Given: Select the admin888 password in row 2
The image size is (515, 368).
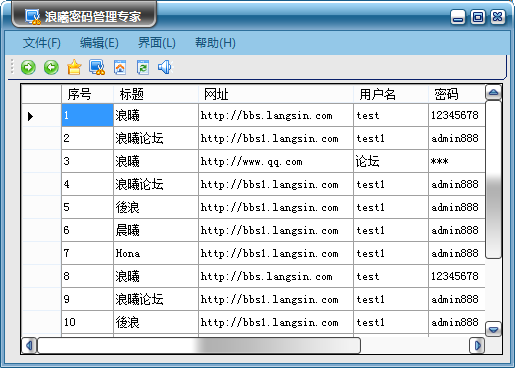Looking at the screenshot, I should pos(457,138).
